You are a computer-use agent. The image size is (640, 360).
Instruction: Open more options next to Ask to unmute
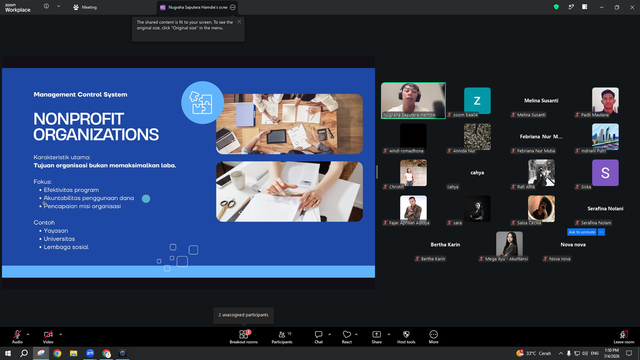[601, 232]
